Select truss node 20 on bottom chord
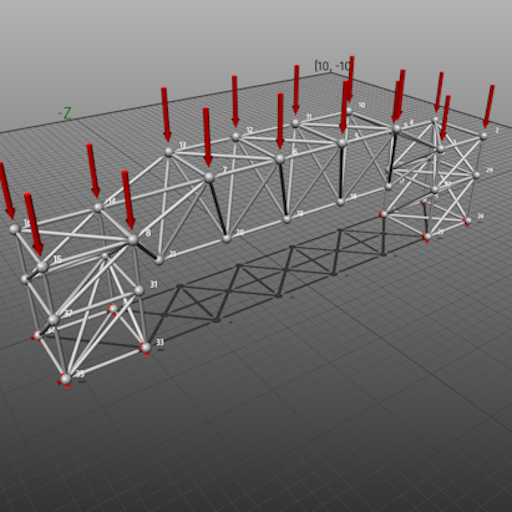 [x=227, y=239]
